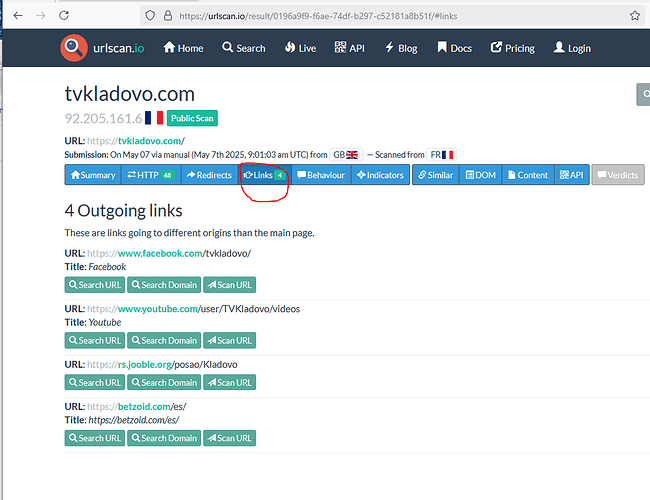Open the Content tab
Viewport: 650px width, 500px height.
pyautogui.click(x=528, y=175)
